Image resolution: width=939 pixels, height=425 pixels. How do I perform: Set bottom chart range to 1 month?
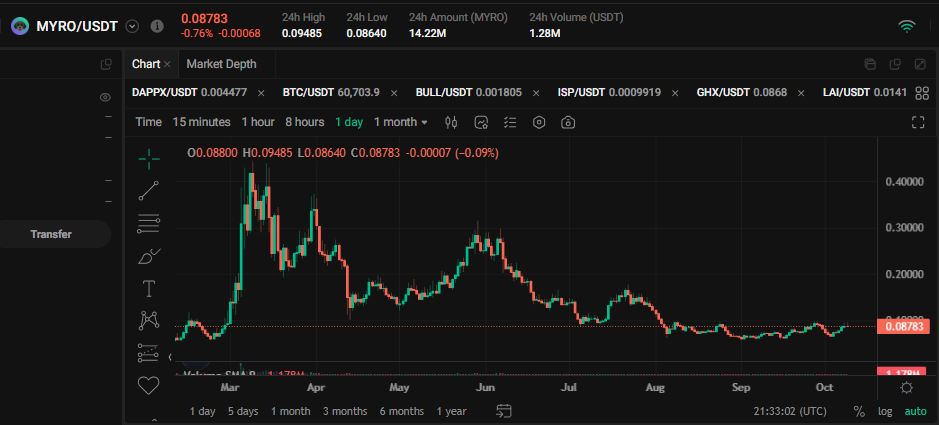coord(290,411)
